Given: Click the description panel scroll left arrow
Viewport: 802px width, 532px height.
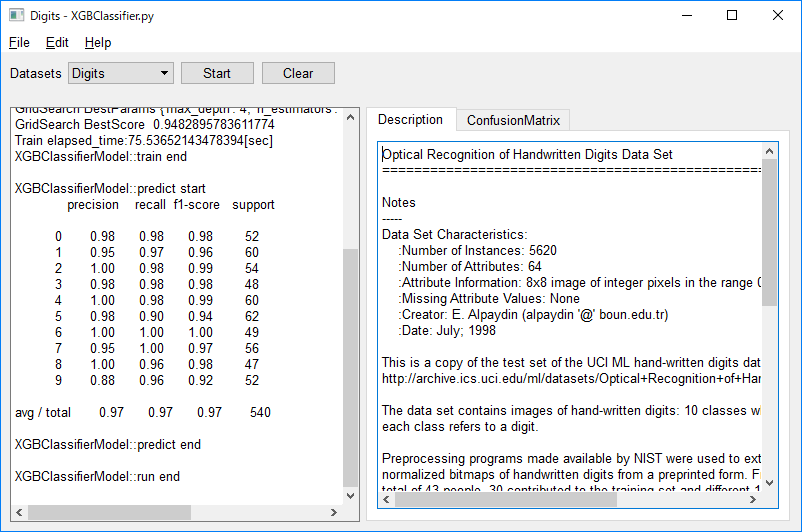Looking at the screenshot, I should 387,500.
